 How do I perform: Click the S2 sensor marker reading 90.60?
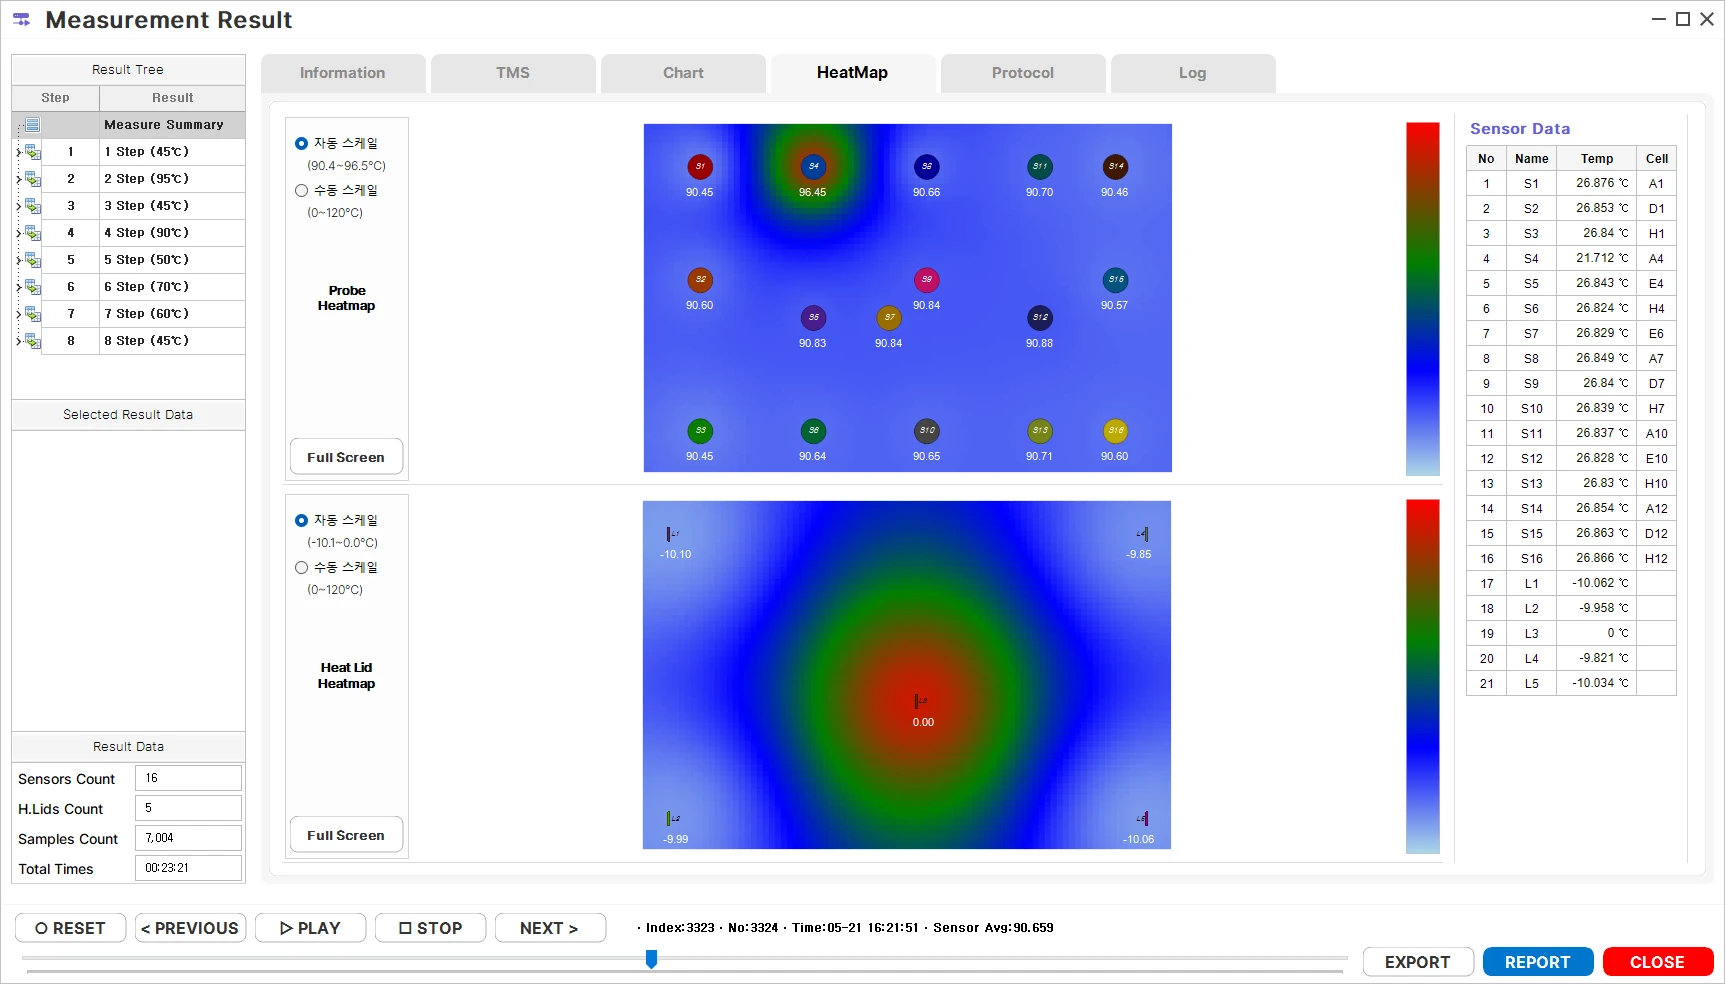point(700,280)
